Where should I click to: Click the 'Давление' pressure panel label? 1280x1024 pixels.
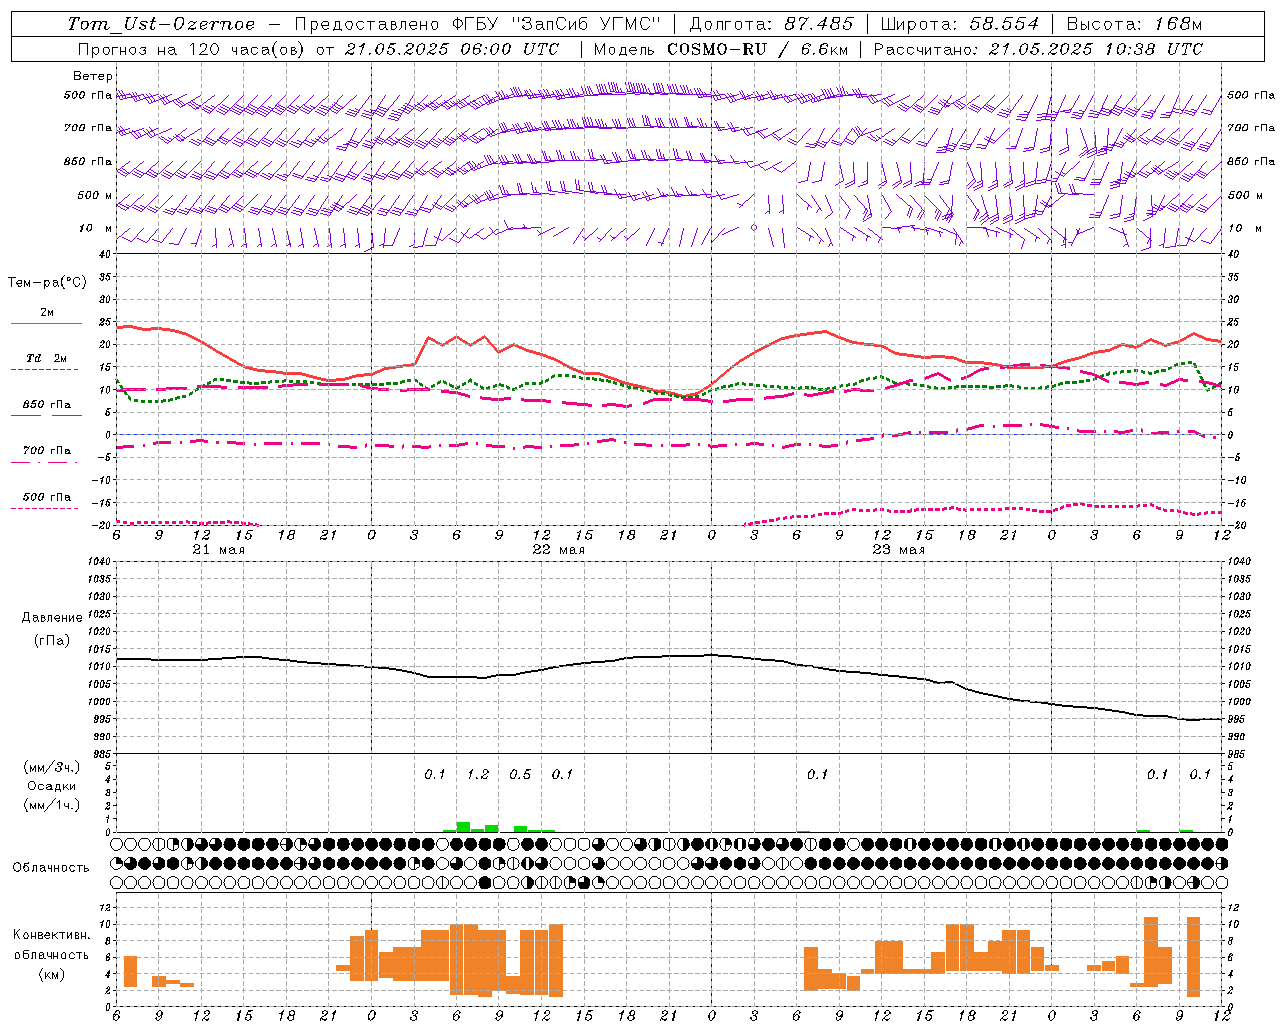click(52, 618)
